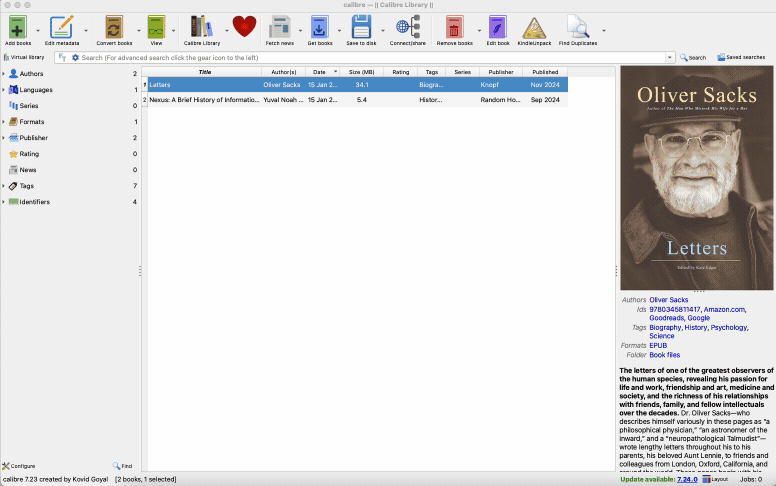Click in the main search input field
Screen dimensions: 776x486
click(371, 57)
